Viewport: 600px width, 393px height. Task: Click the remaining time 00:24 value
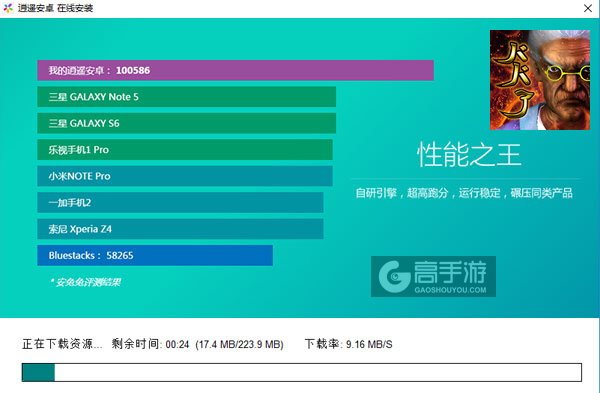point(177,344)
